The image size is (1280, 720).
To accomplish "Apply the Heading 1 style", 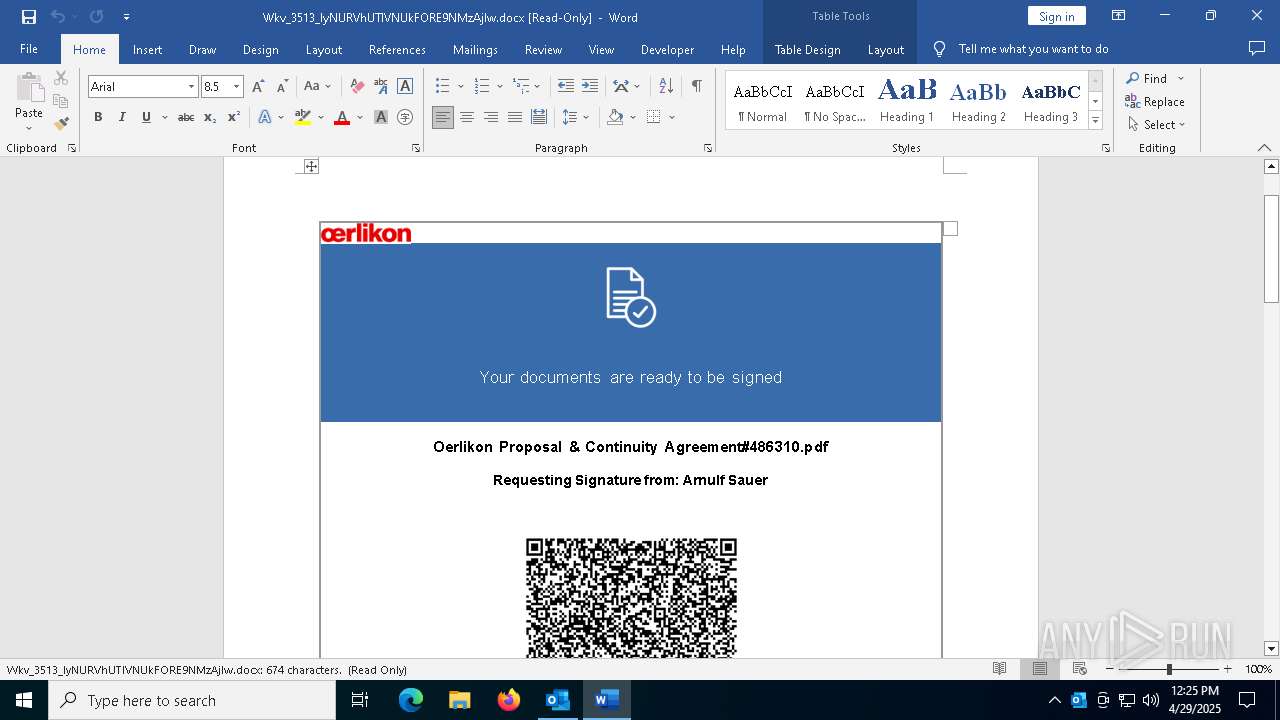I will click(907, 100).
